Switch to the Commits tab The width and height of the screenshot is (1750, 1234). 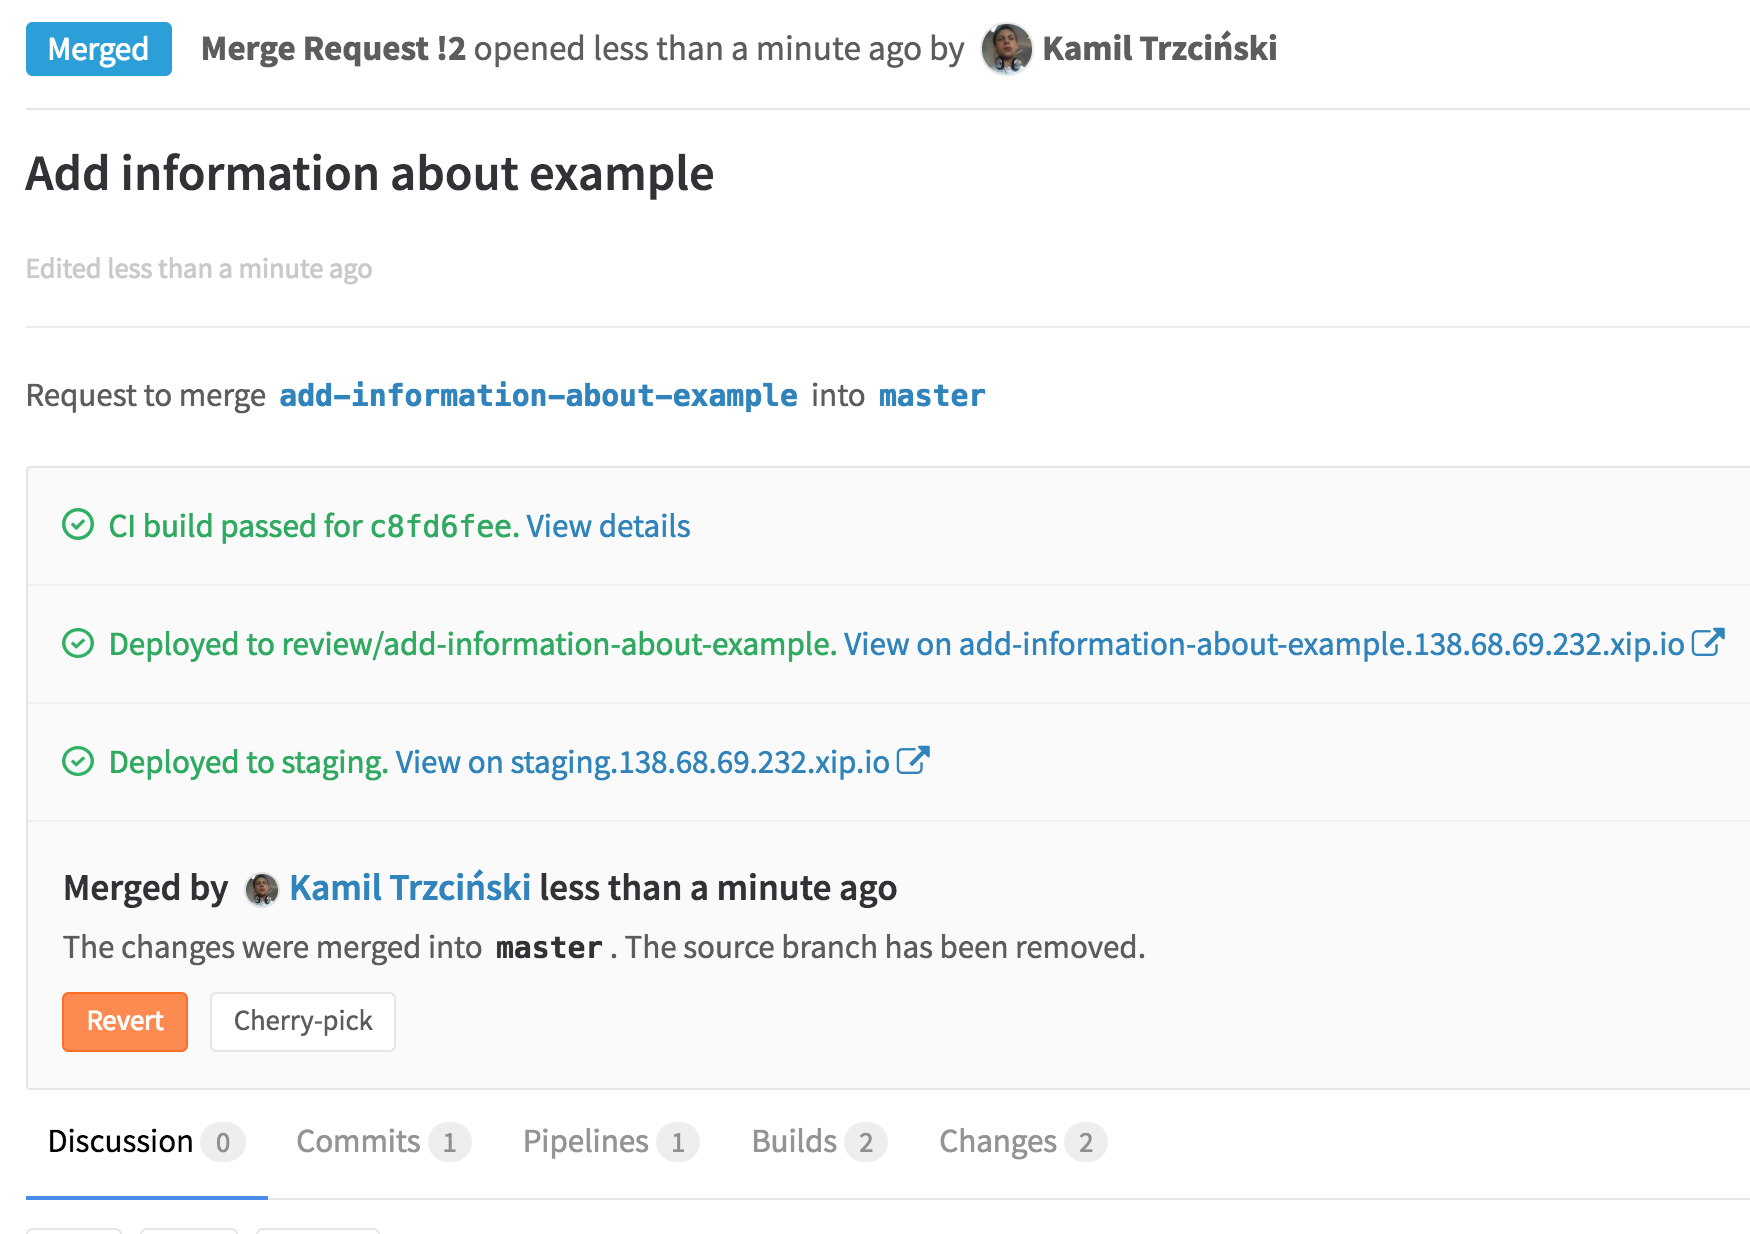[358, 1141]
